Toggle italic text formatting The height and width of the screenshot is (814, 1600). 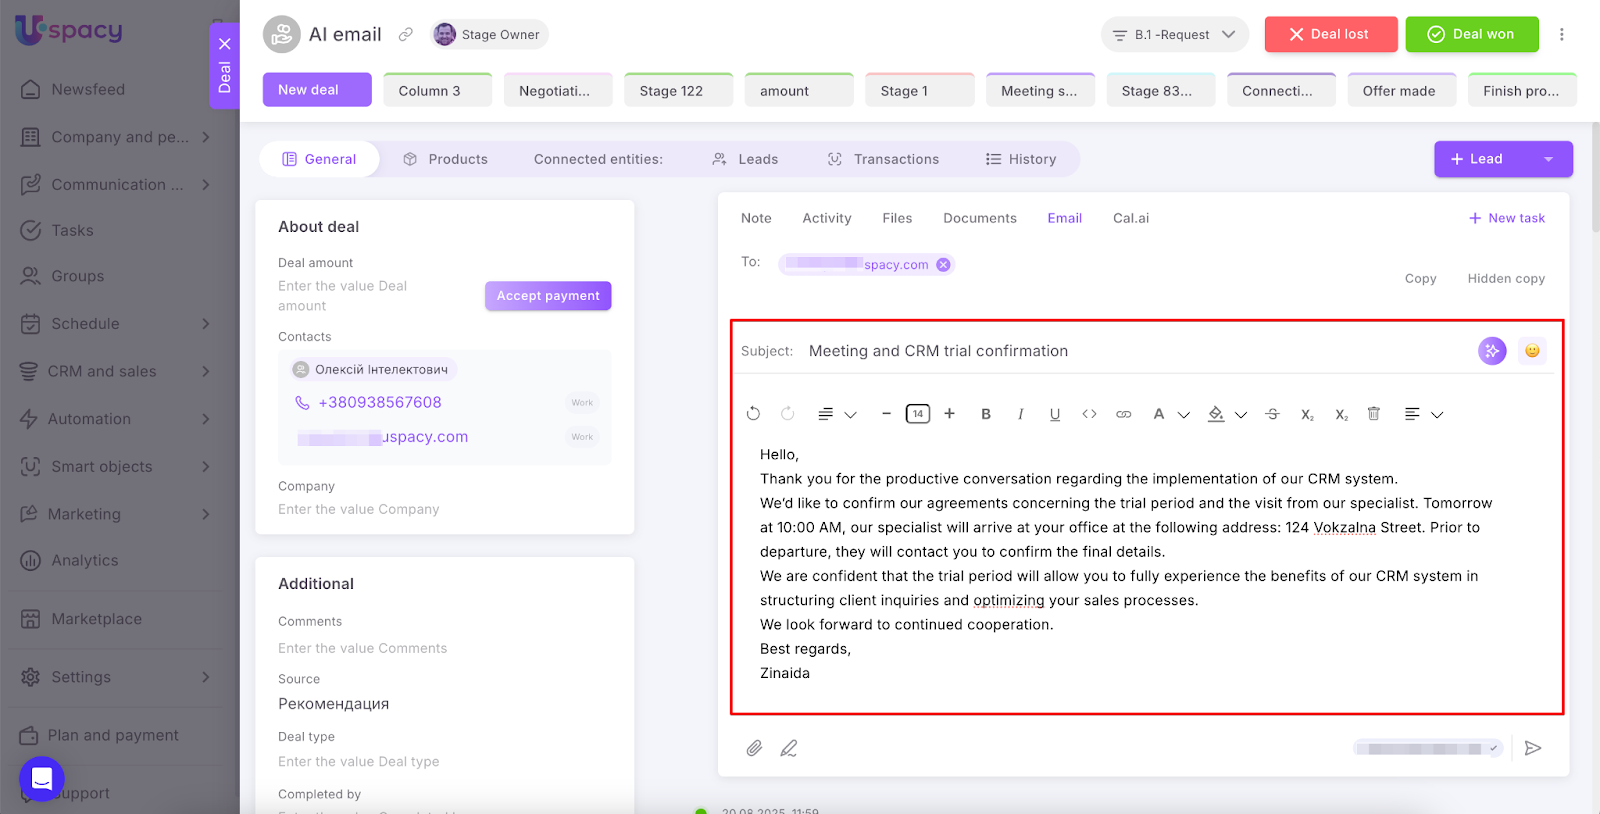pos(1020,414)
